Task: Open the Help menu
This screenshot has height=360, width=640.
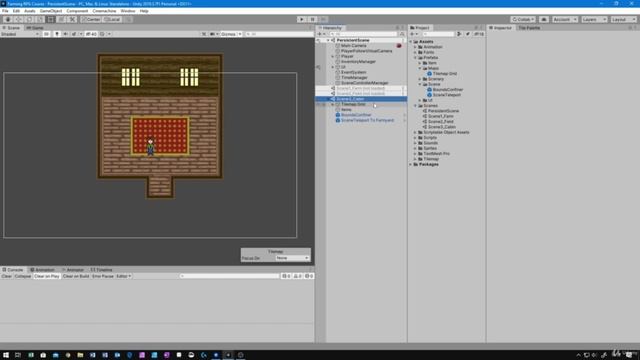Action: tap(144, 11)
